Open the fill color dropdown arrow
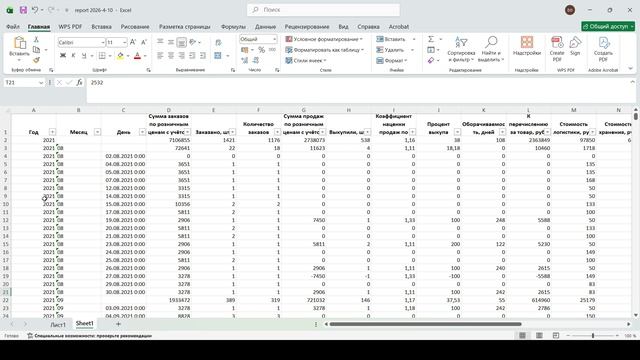 click(x=128, y=56)
